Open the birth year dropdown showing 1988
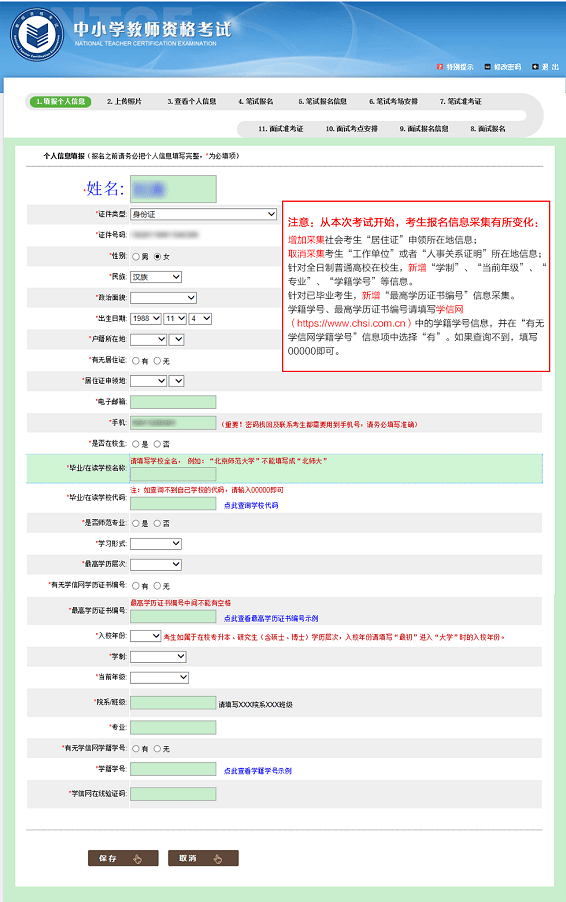Image resolution: width=566 pixels, height=902 pixels. click(x=146, y=318)
